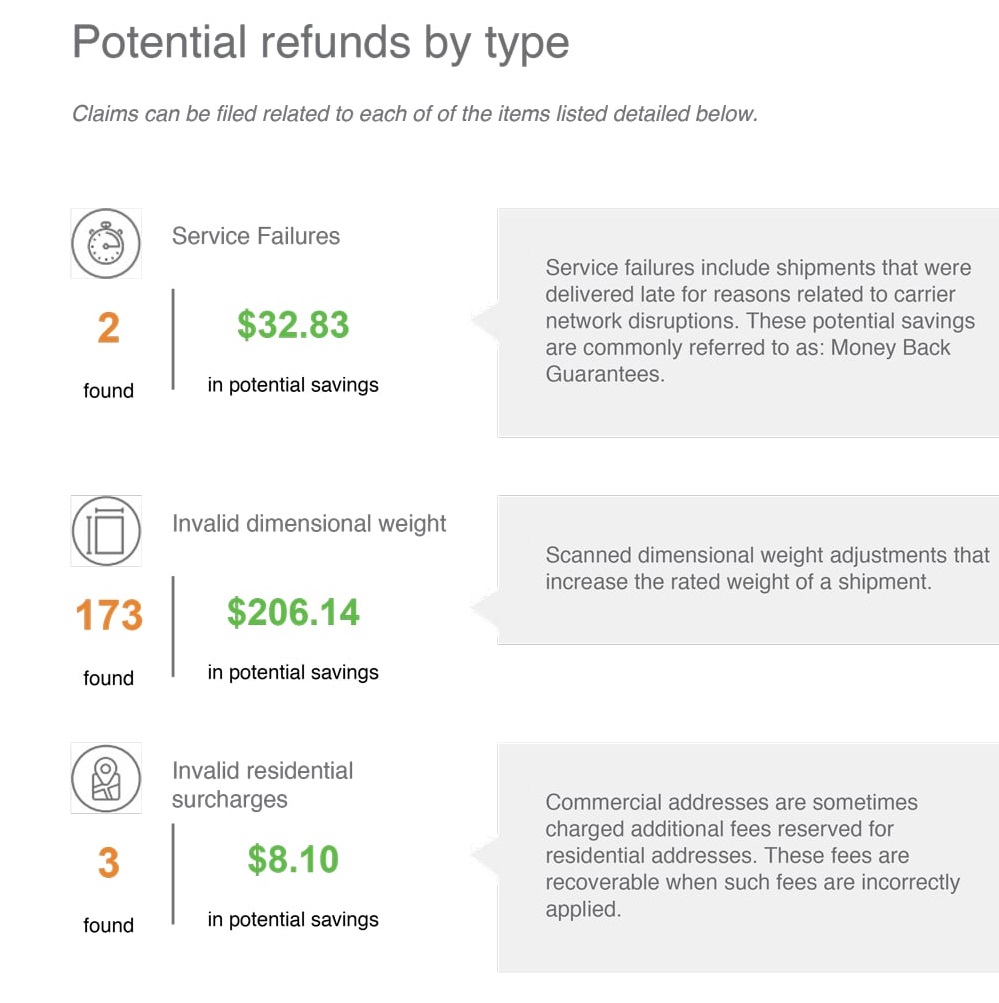999x1003 pixels.
Task: Click the italic claims subtitle text
Action: (x=414, y=114)
